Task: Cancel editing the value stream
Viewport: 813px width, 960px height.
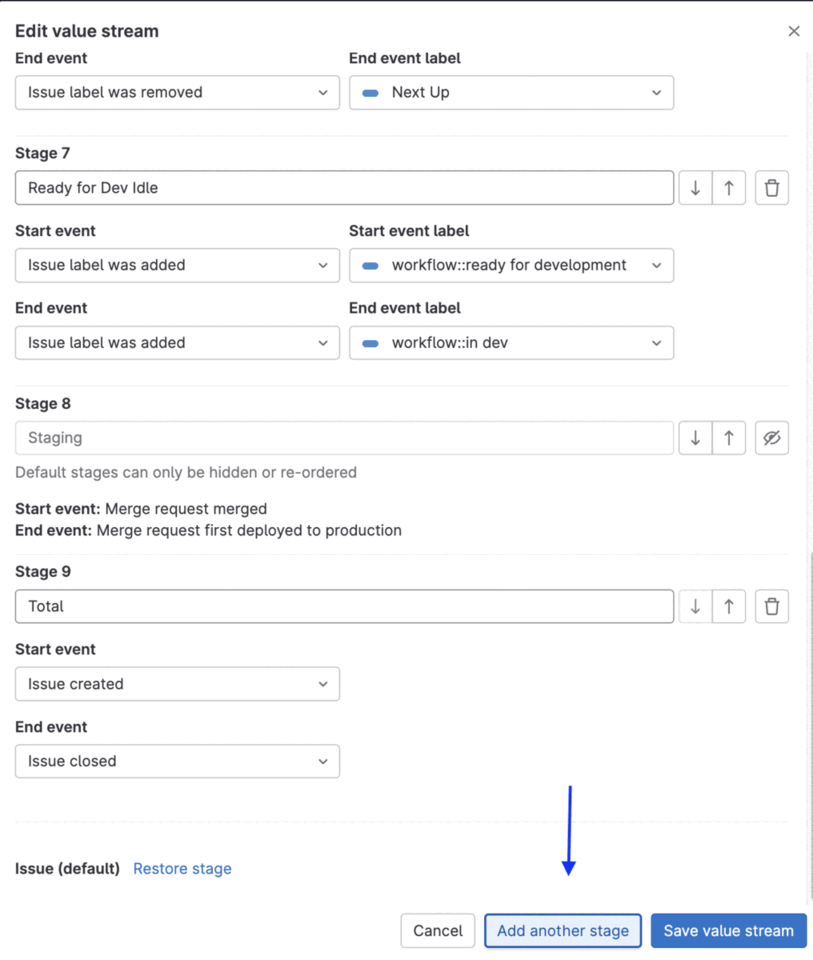Action: point(437,930)
